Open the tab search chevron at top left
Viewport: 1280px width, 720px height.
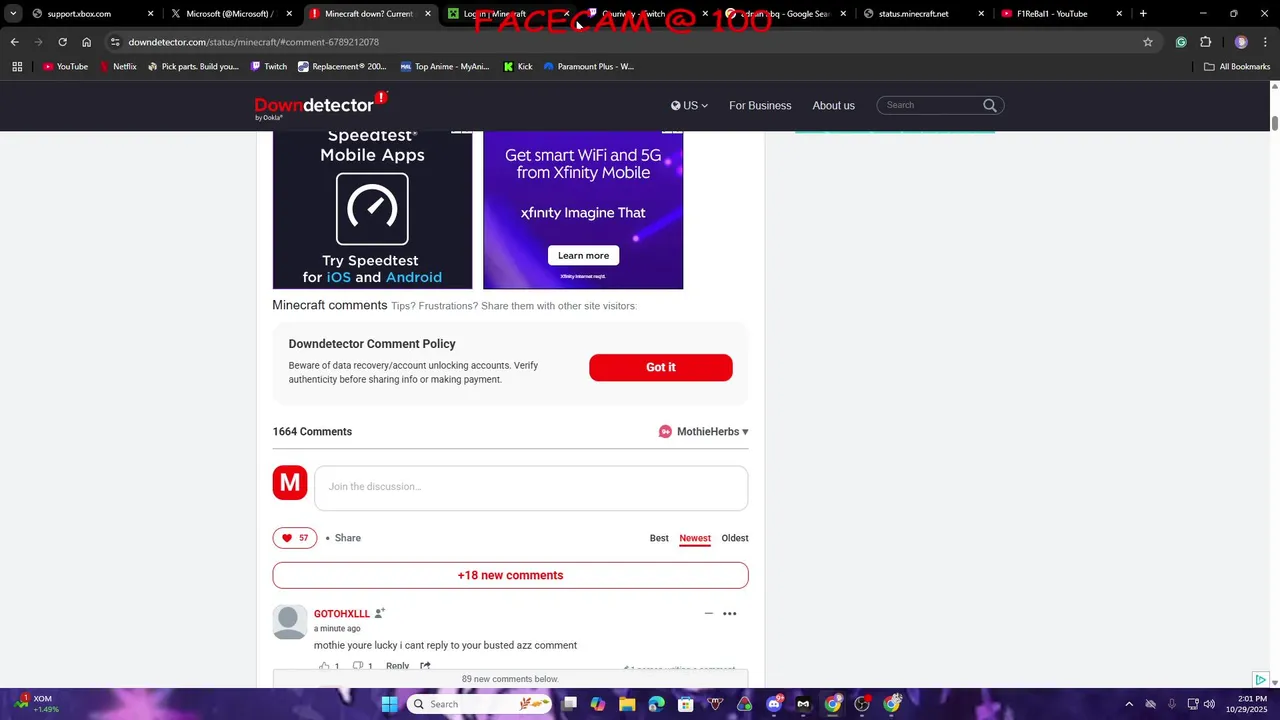pos(13,14)
